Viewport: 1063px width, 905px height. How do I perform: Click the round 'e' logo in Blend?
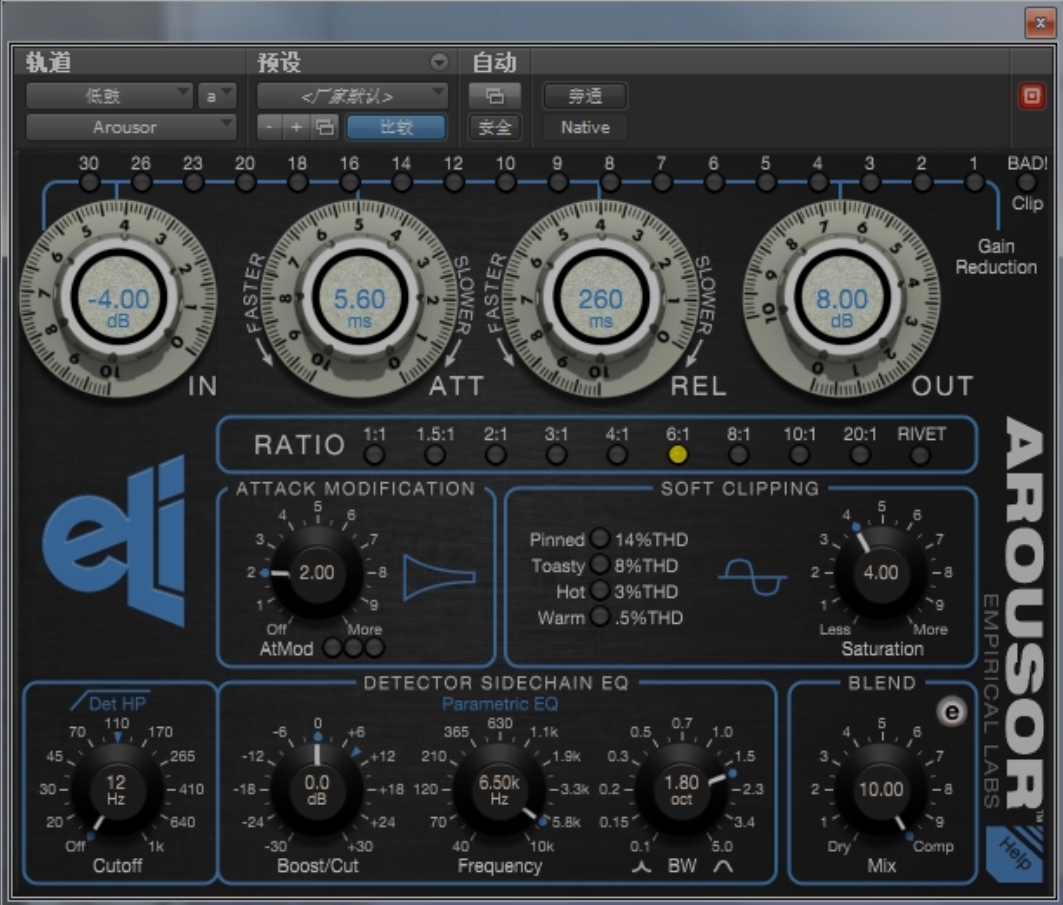coord(952,711)
